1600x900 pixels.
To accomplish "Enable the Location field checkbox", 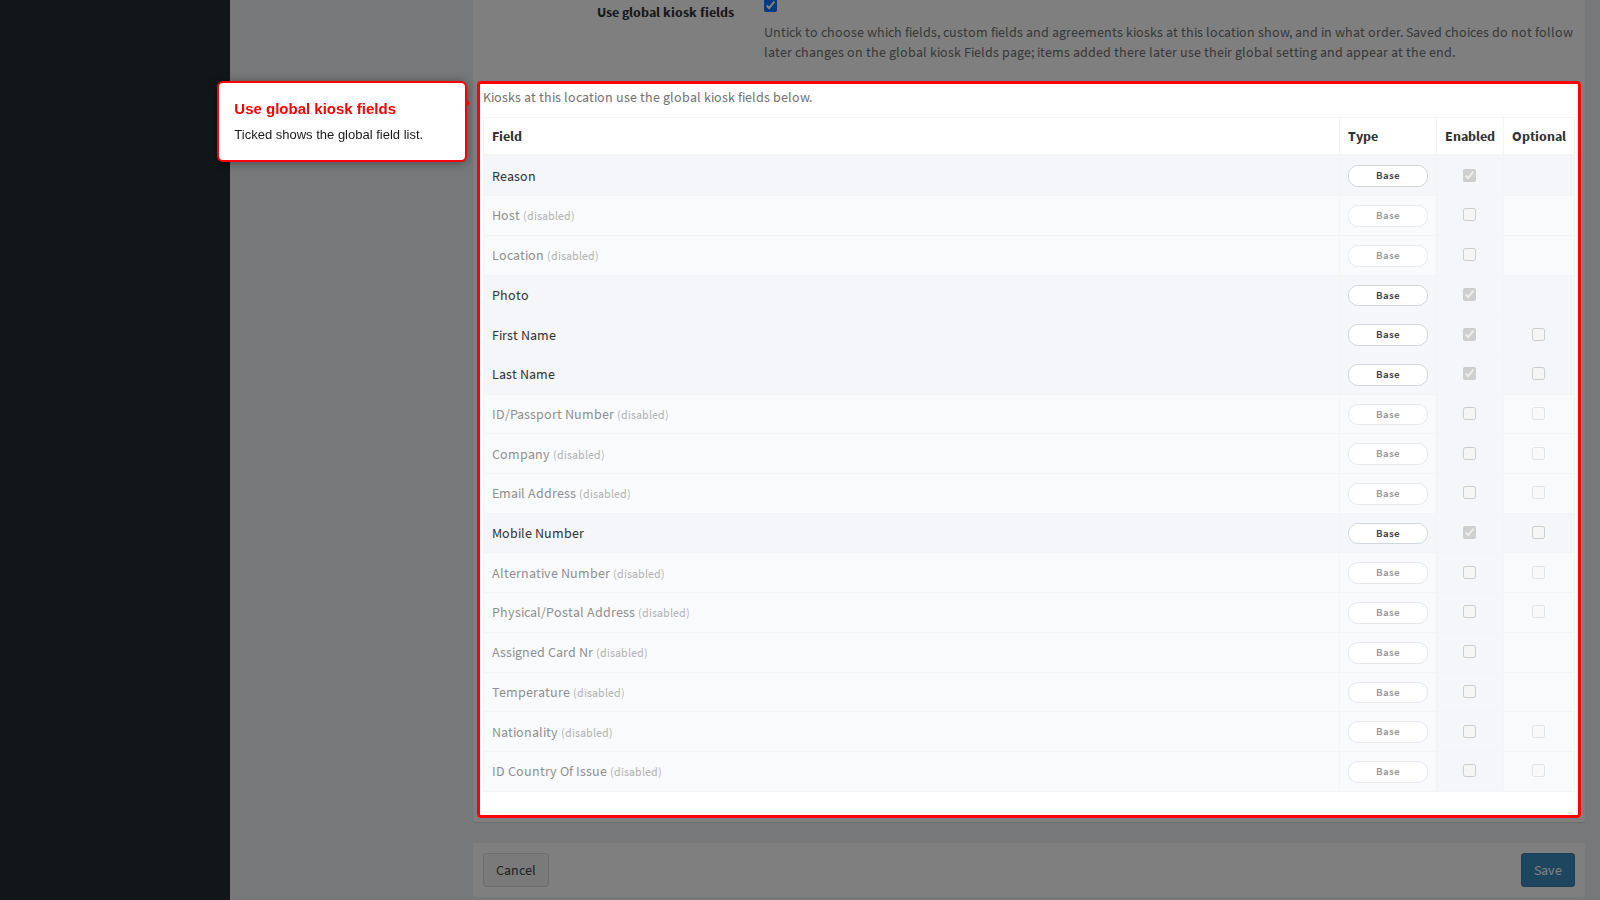I will pos(1469,254).
